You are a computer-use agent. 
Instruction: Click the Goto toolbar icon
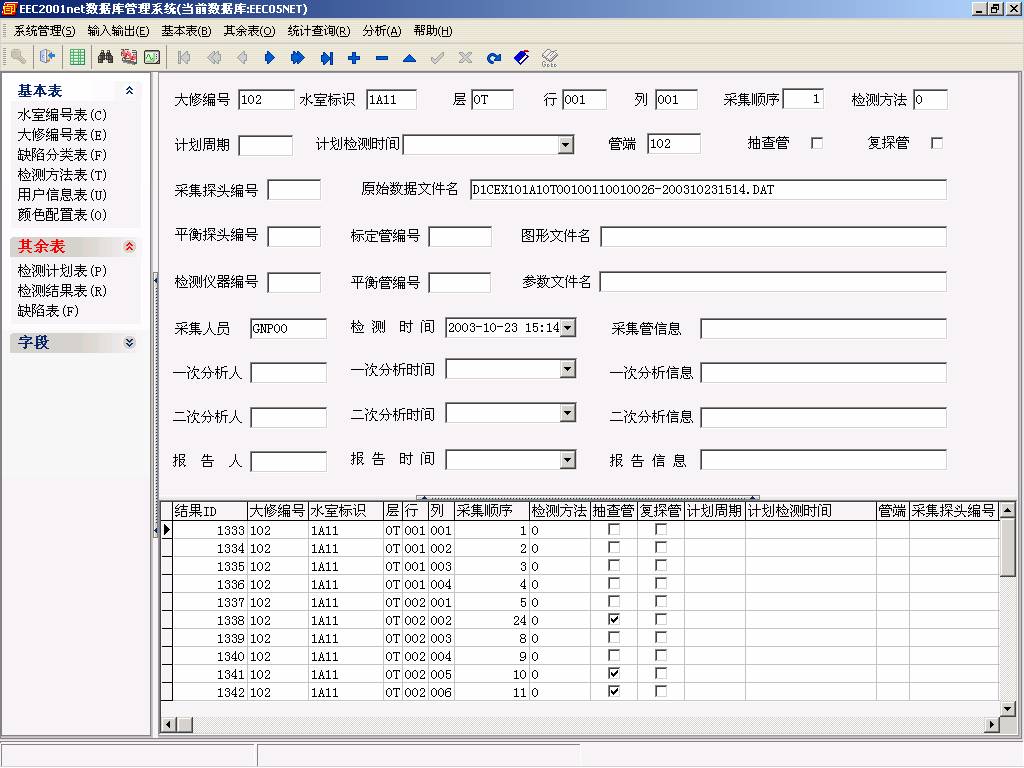[x=549, y=58]
